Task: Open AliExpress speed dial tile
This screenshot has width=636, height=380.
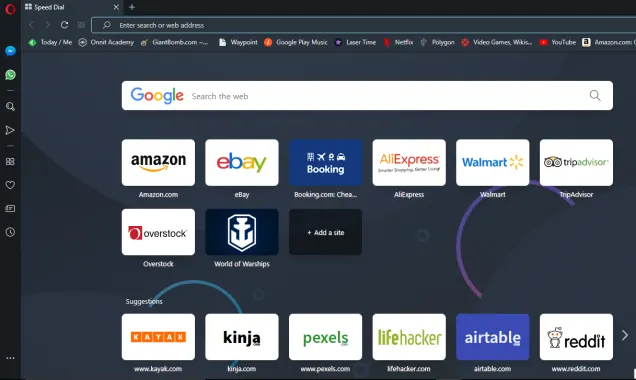Action: click(x=409, y=163)
